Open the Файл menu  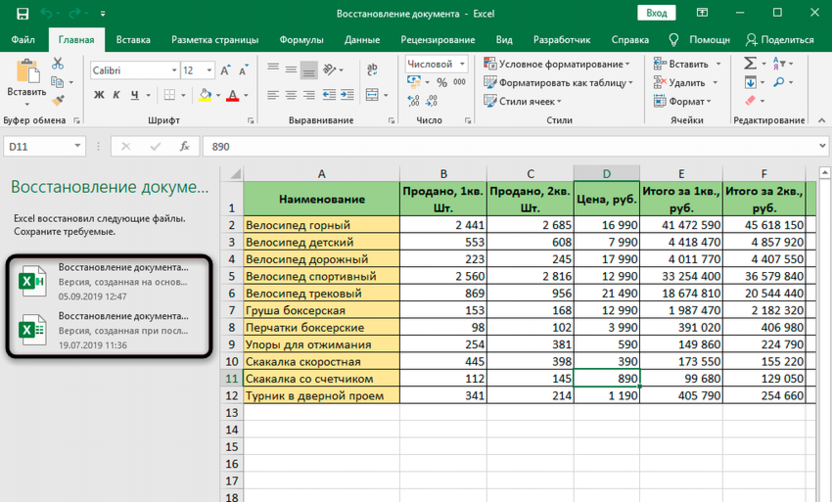pos(23,40)
